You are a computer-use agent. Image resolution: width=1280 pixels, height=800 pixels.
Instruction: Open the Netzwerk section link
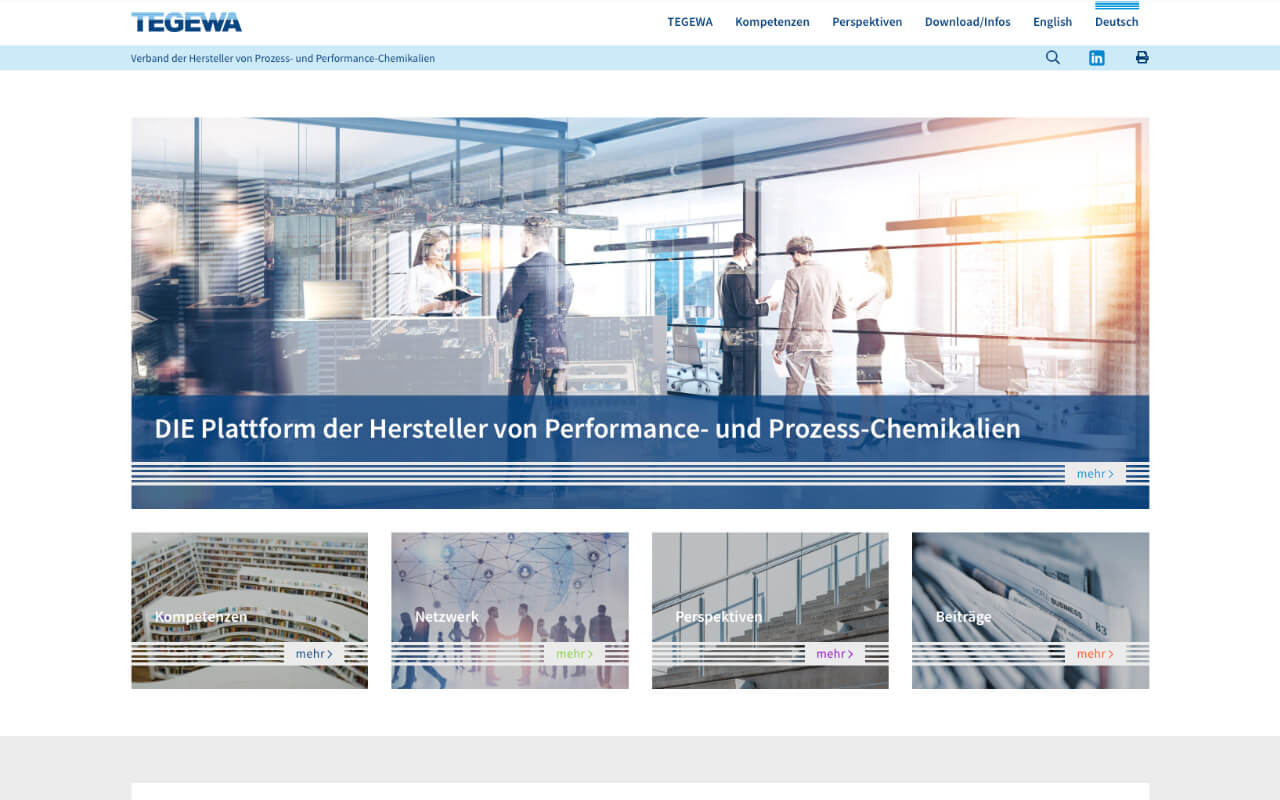[446, 616]
